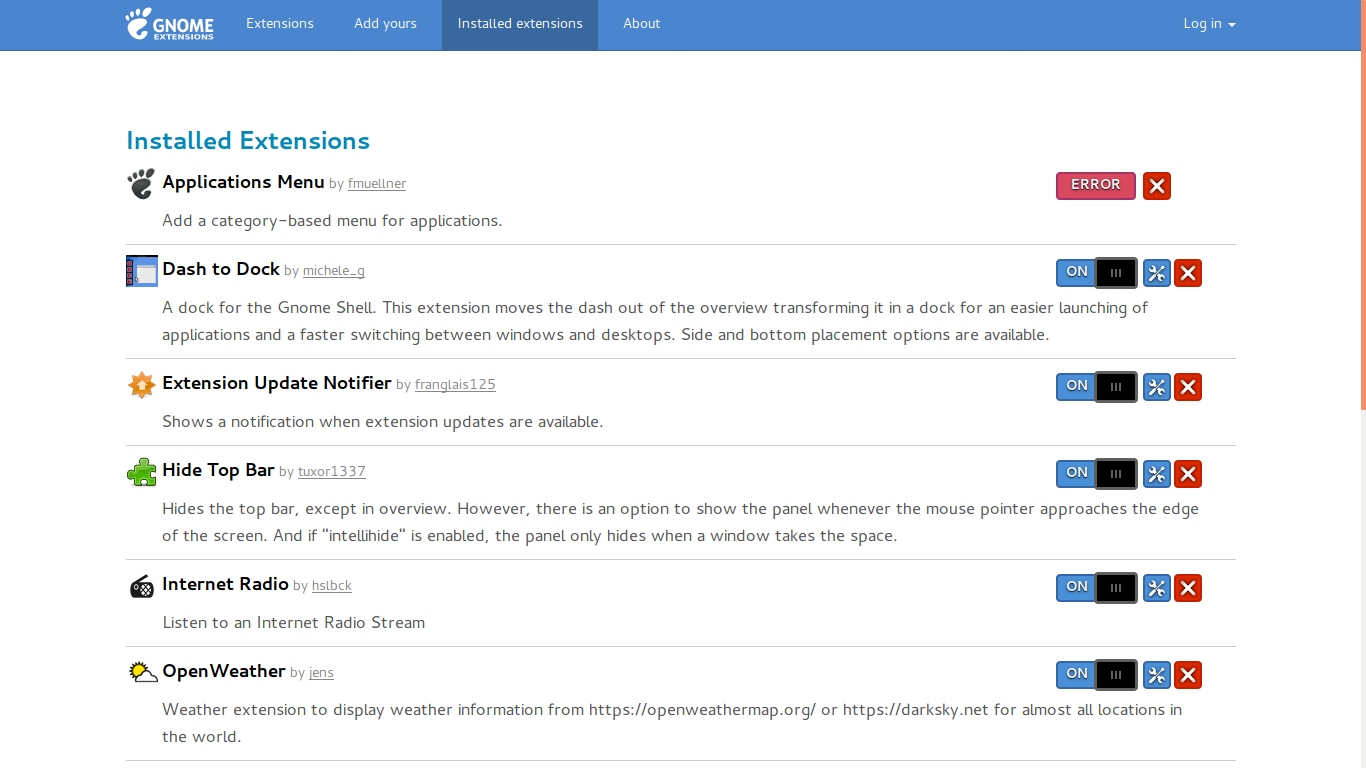The height and width of the screenshot is (768, 1366).
Task: Turn off the OpenWeather switch
Action: (x=1097, y=675)
